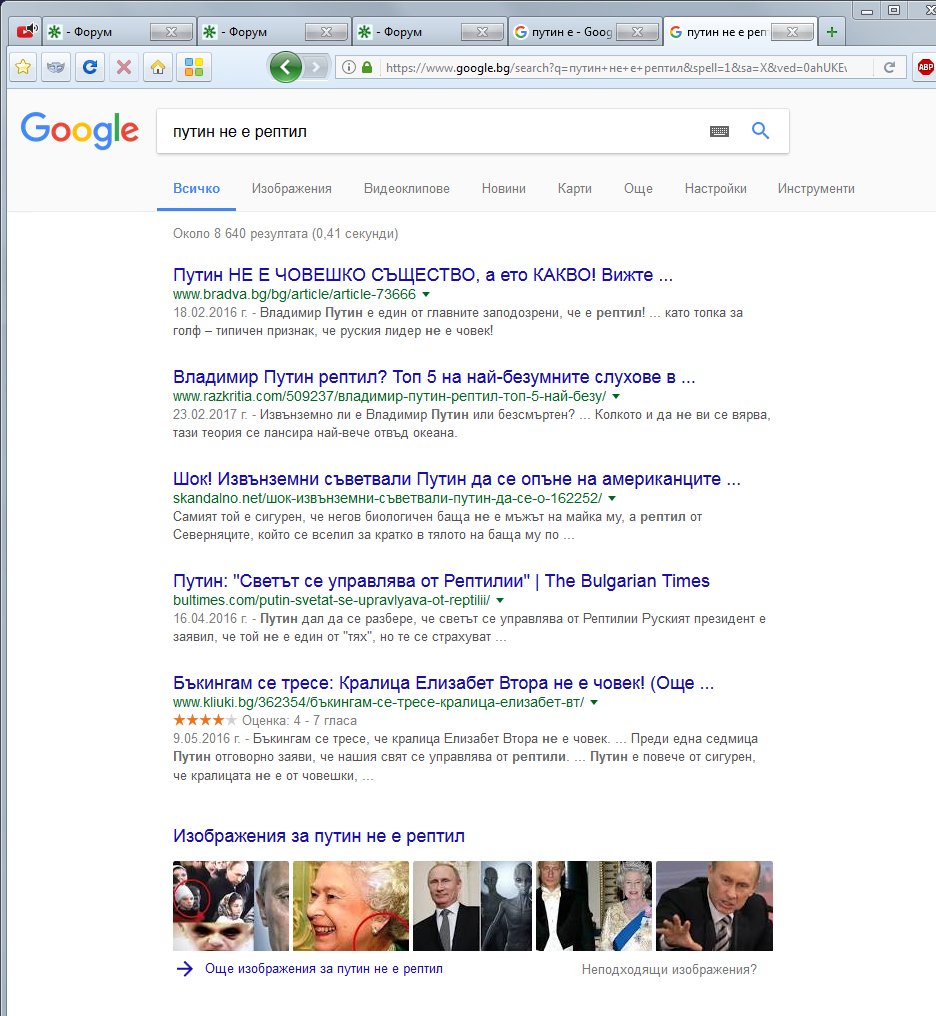Viewport: 936px width, 1016px height.
Task: Open 'Путин НЕ Е ЧОВЕШКО СЪЩЕСТВО' result
Action: [423, 275]
